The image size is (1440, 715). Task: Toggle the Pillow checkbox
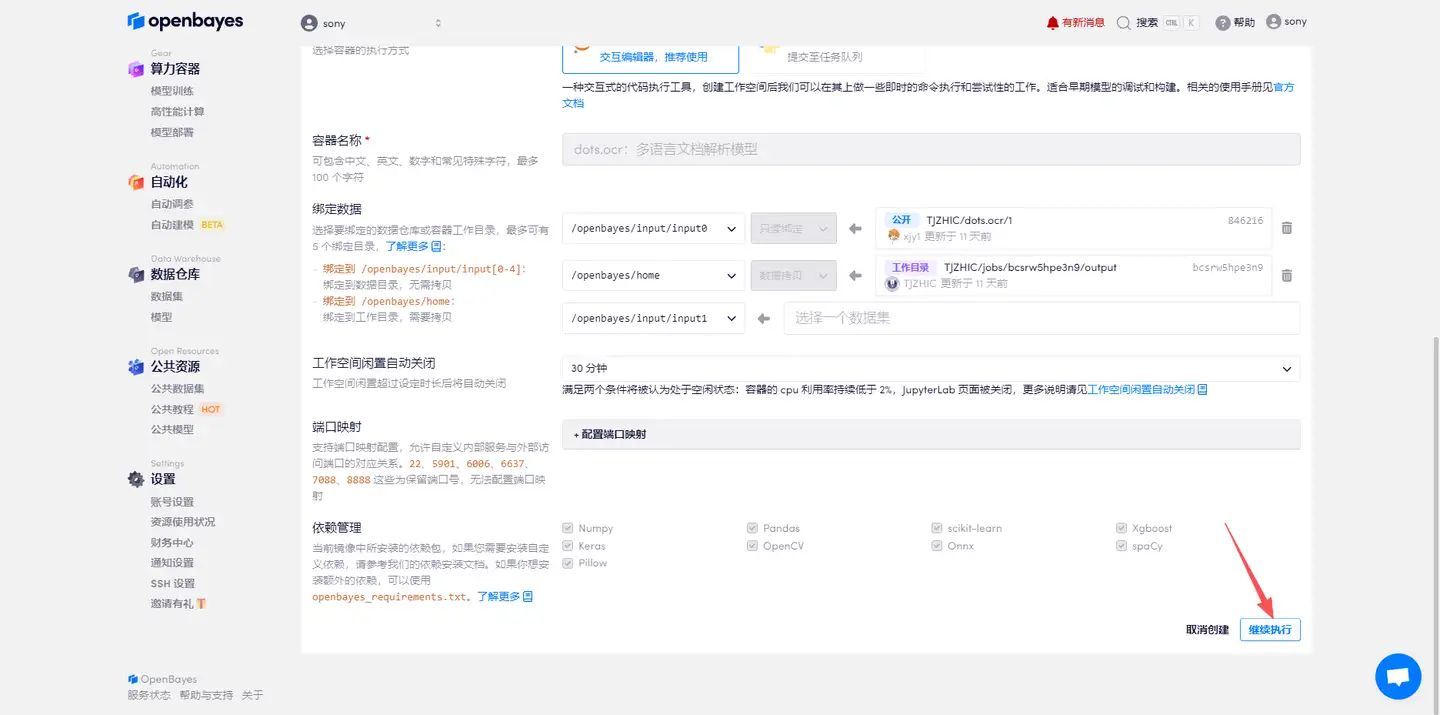coord(568,563)
